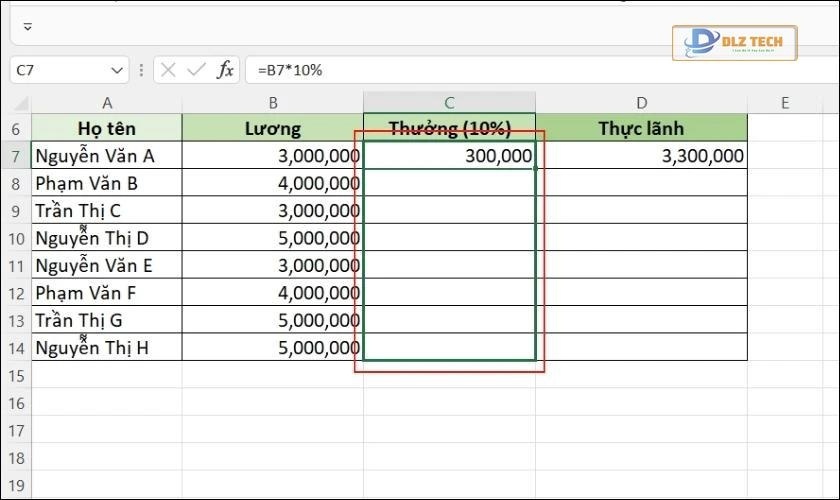
Task: Click the 'Thưởng (10%)' header cell
Action: [x=449, y=128]
